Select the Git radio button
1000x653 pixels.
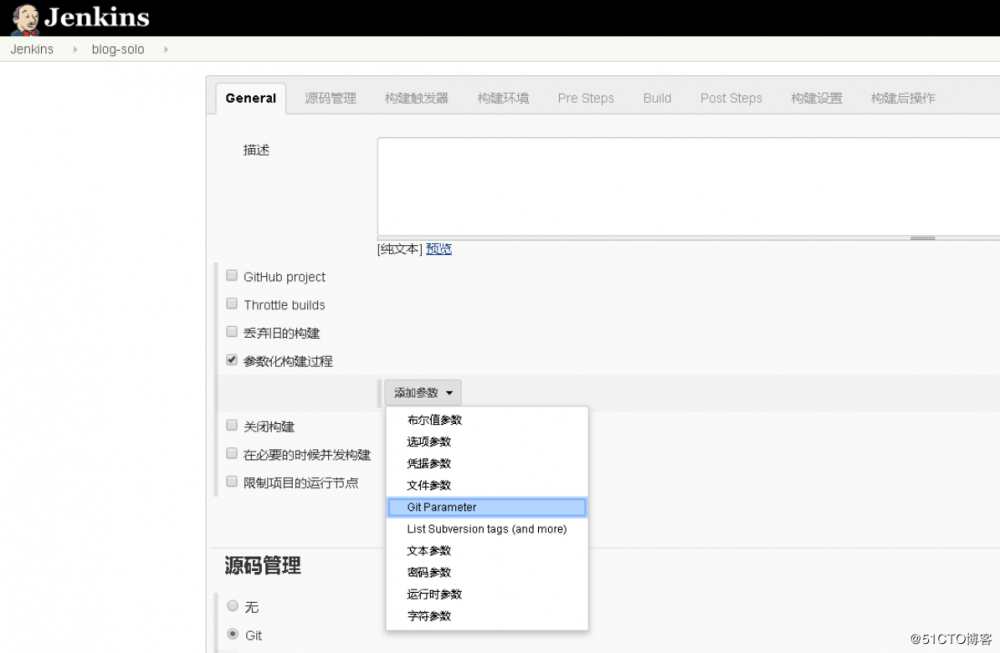[x=234, y=634]
